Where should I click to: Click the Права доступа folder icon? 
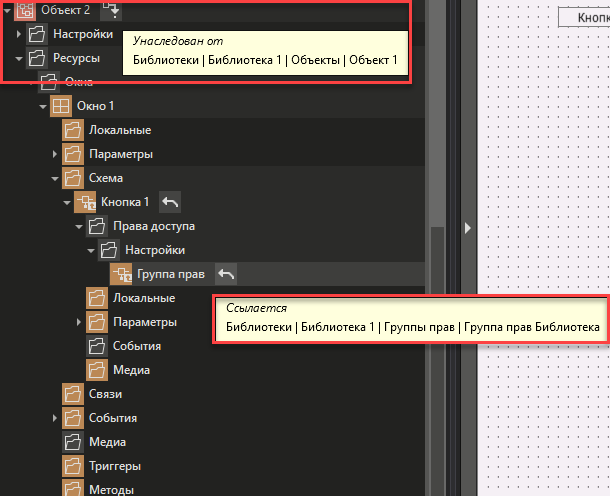[x=97, y=226]
